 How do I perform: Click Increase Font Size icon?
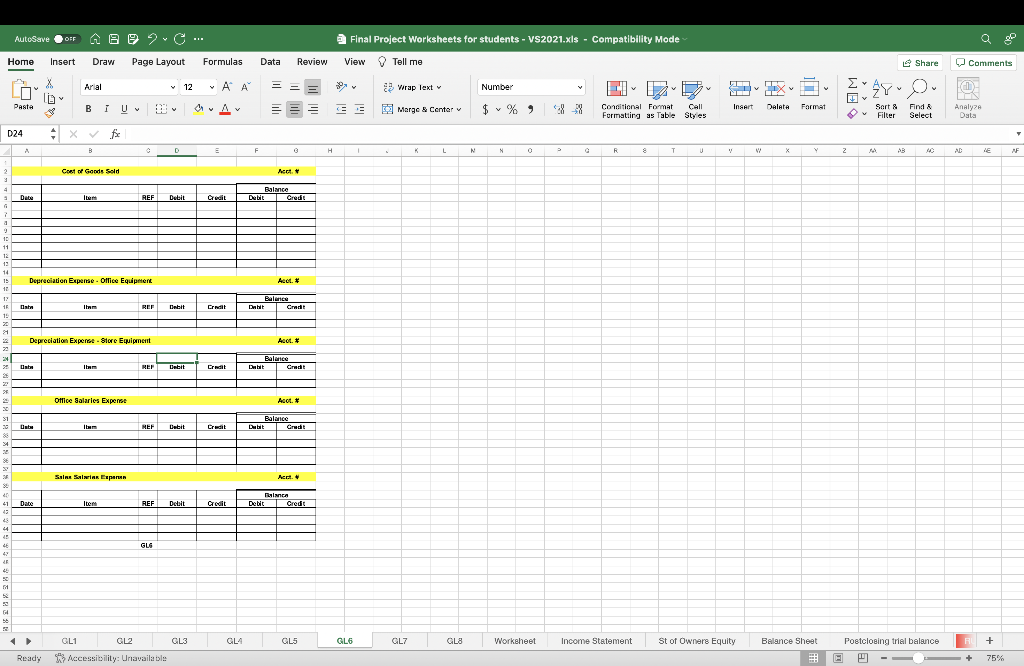pos(227,87)
